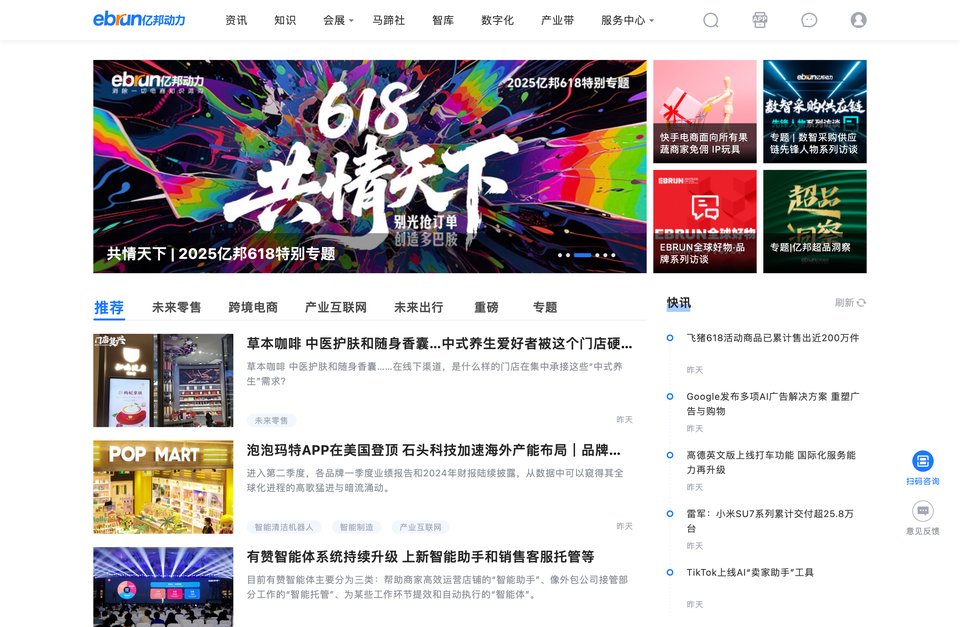Screen dimensions: 960x627
Task: Click the 产业互联网 tag under POP MART article
Action: [420, 527]
